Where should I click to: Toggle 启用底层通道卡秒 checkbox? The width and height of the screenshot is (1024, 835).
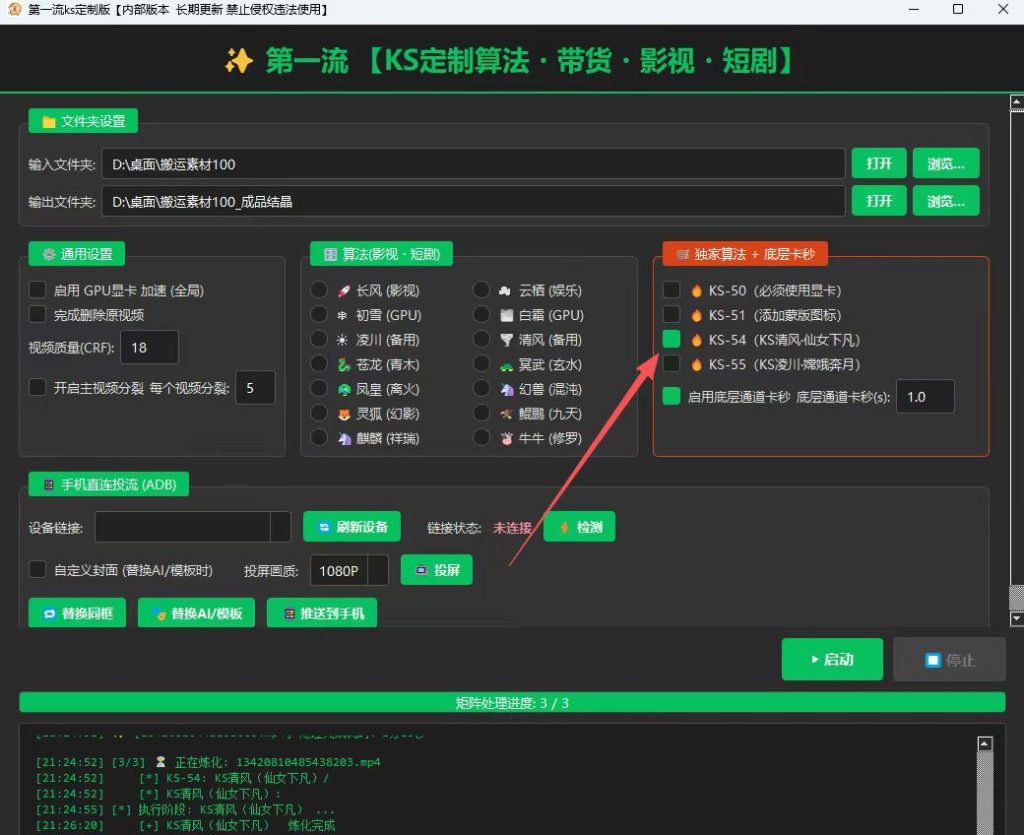[671, 396]
